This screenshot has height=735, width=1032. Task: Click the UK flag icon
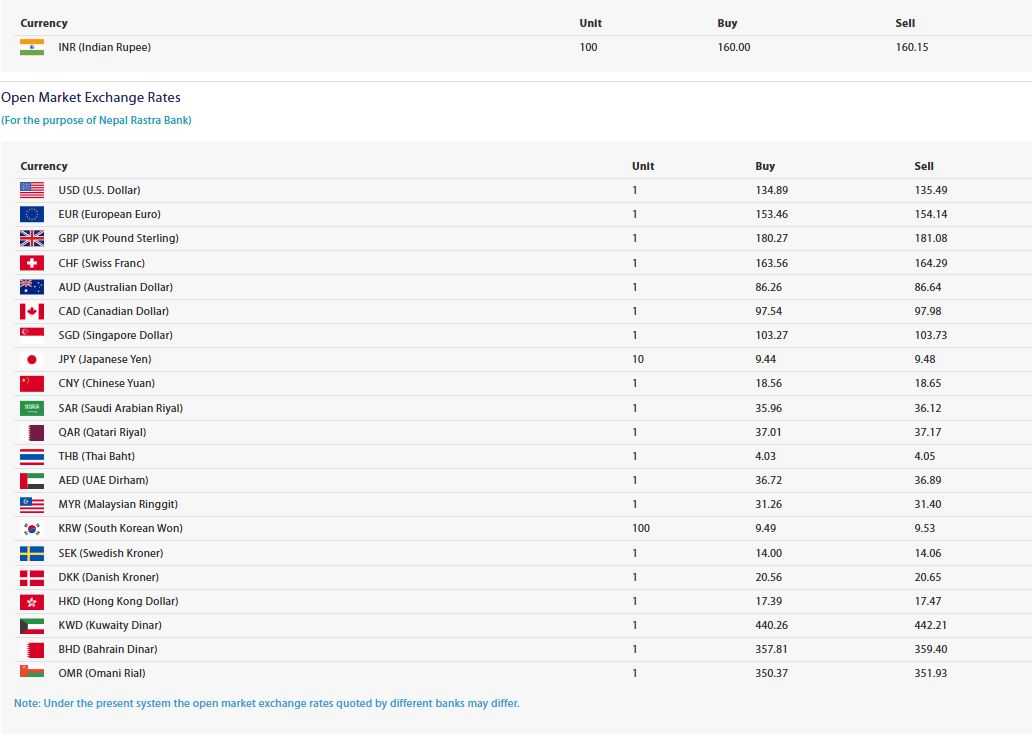tap(32, 238)
